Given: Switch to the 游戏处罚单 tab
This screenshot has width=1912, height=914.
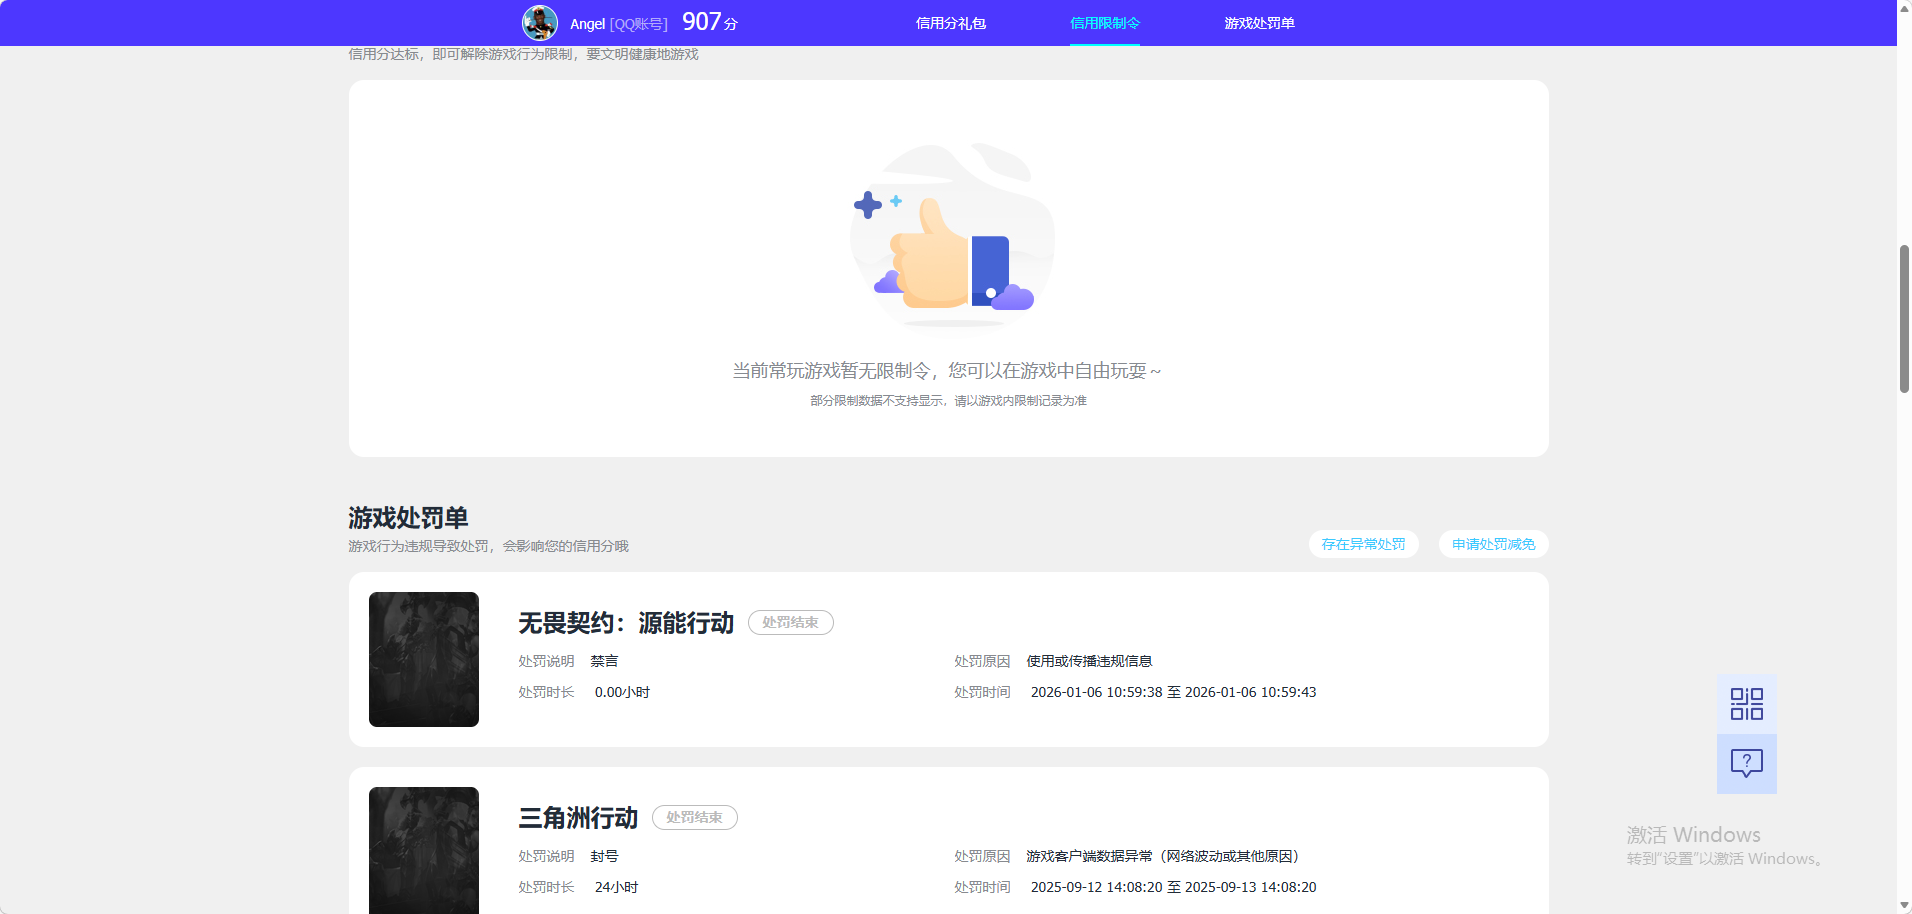Looking at the screenshot, I should click(x=1258, y=22).
